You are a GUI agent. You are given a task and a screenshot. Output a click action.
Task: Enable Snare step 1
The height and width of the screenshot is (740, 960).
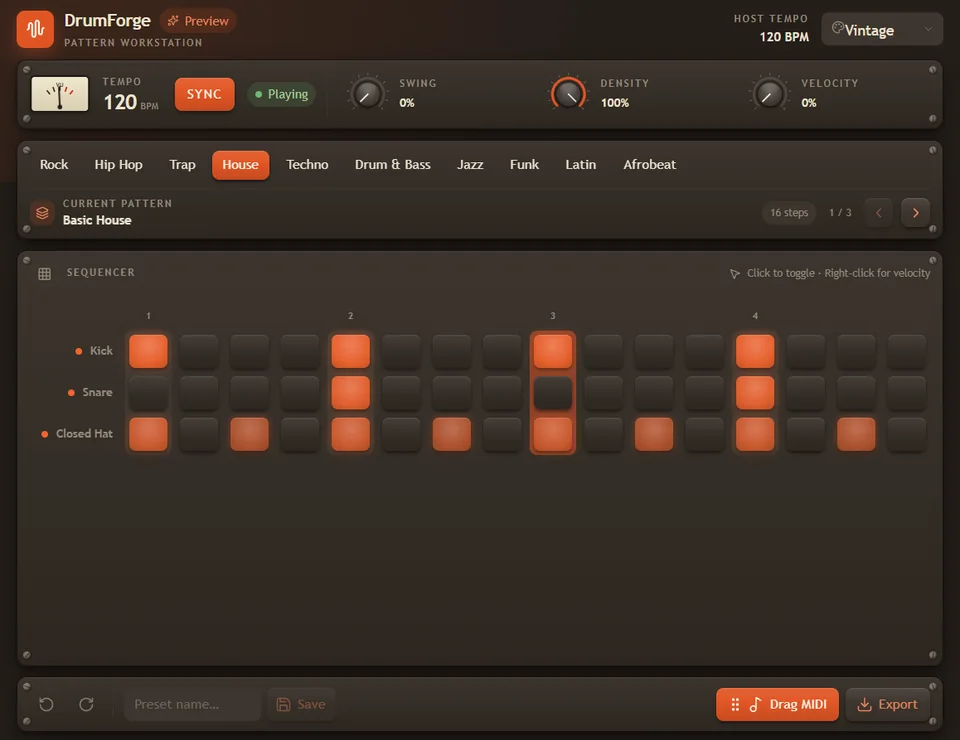pyautogui.click(x=148, y=392)
